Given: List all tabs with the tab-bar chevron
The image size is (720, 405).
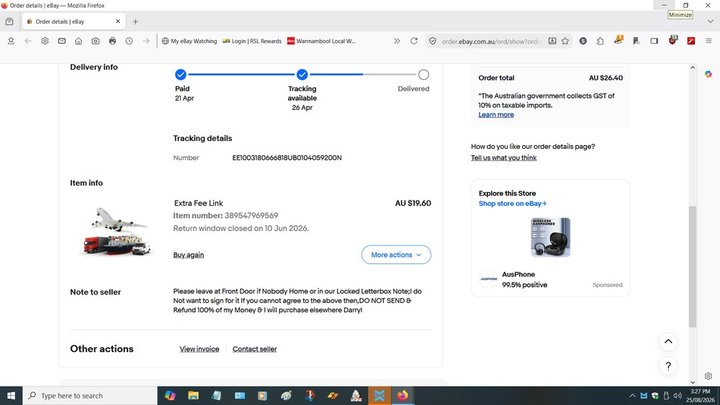Looking at the screenshot, I should pyautogui.click(x=710, y=22).
